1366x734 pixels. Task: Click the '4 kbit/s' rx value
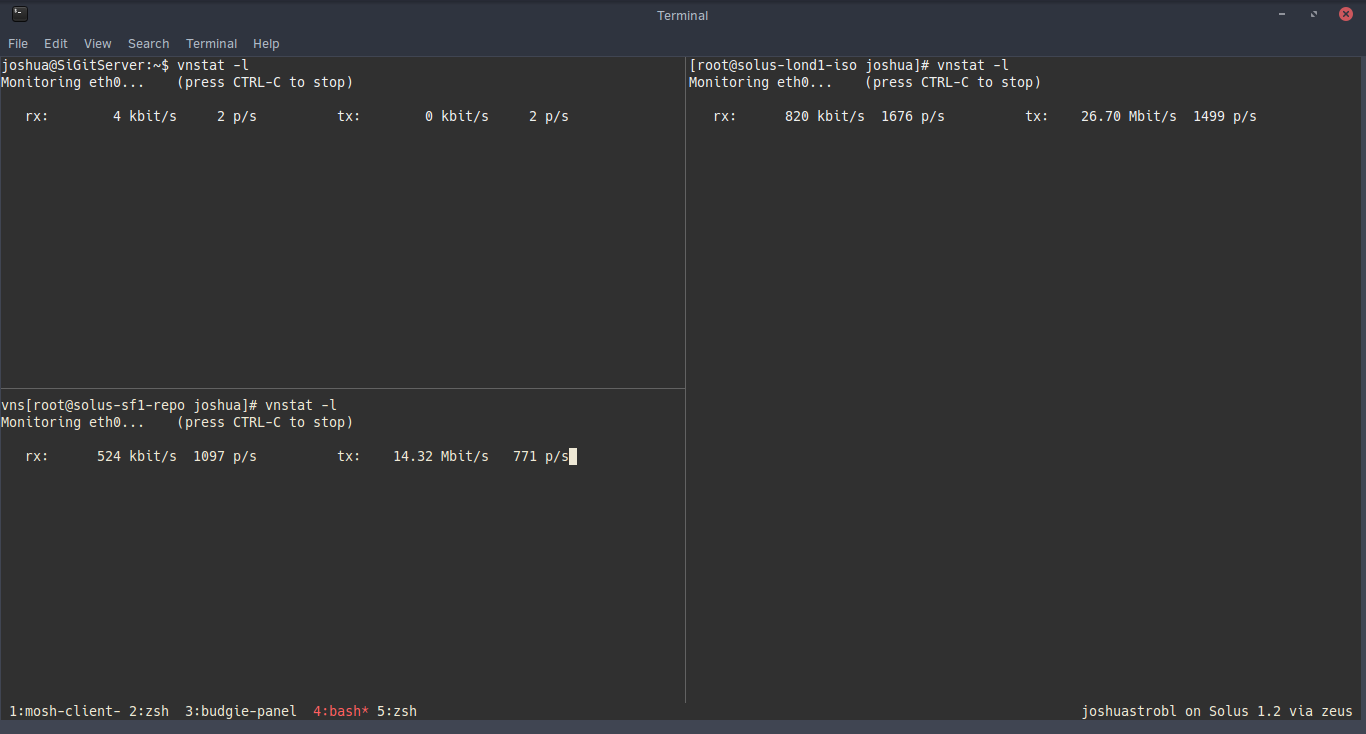coord(145,116)
